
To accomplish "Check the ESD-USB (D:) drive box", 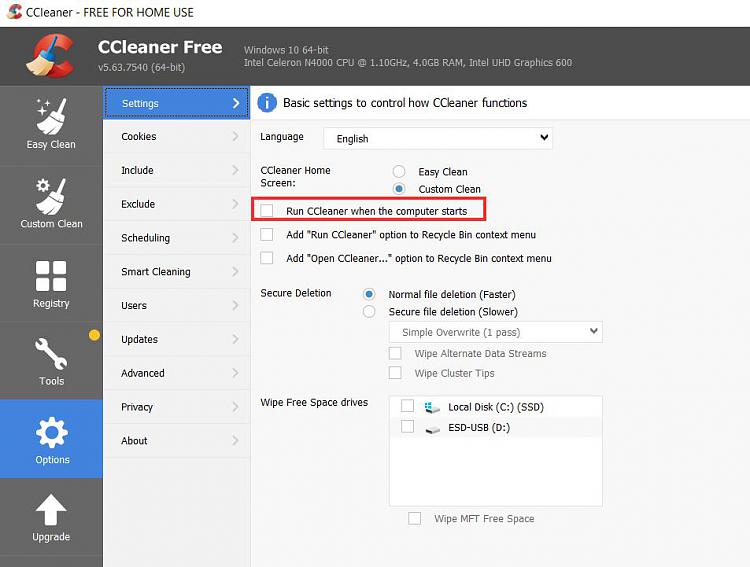I will [408, 426].
